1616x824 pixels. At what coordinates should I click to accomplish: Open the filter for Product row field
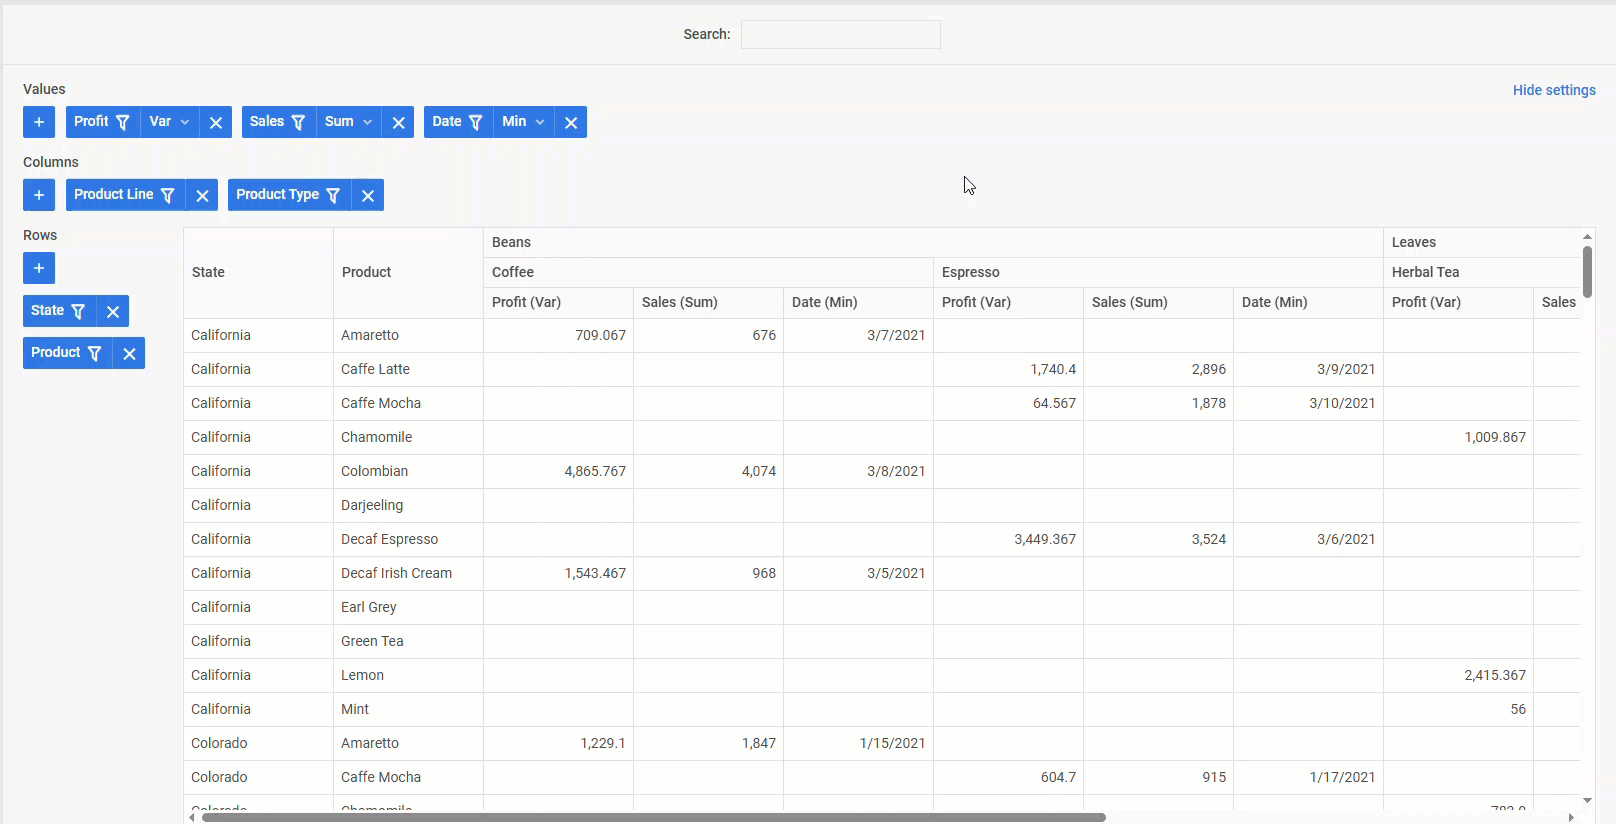tap(95, 353)
